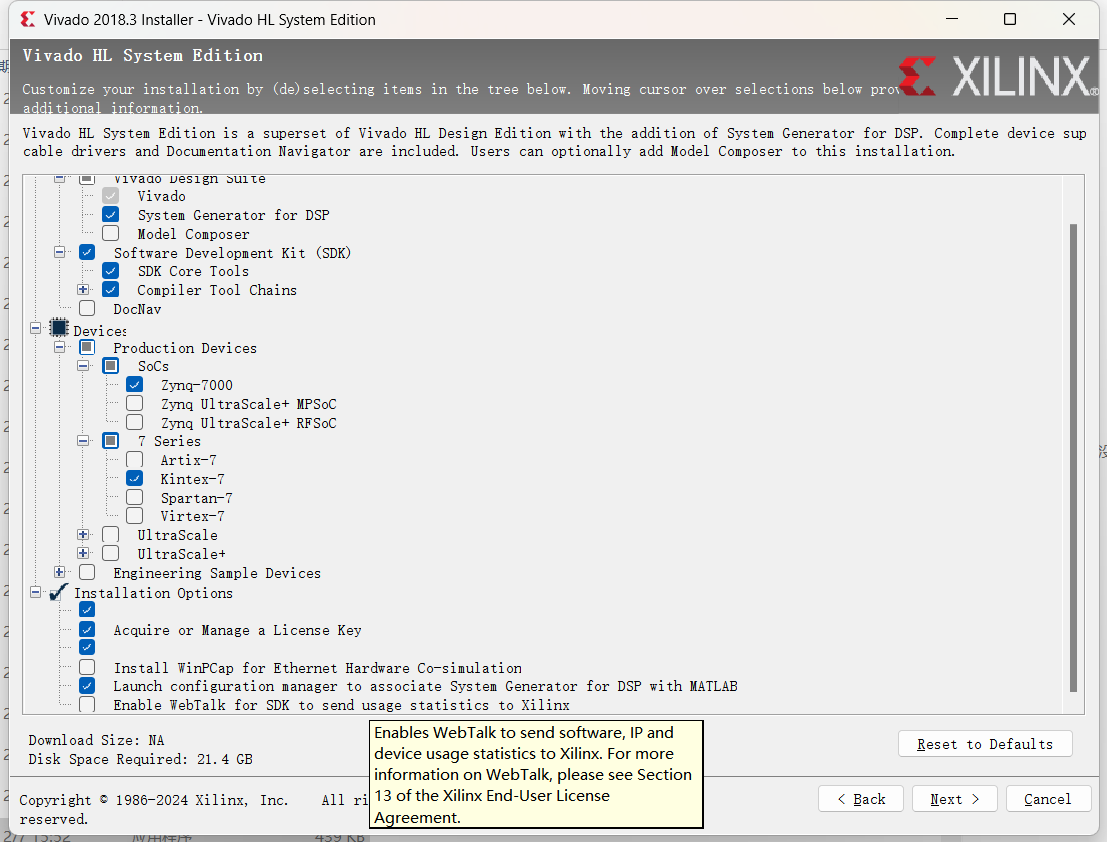Select the Production Devices label
The width and height of the screenshot is (1107, 842).
coord(185,348)
